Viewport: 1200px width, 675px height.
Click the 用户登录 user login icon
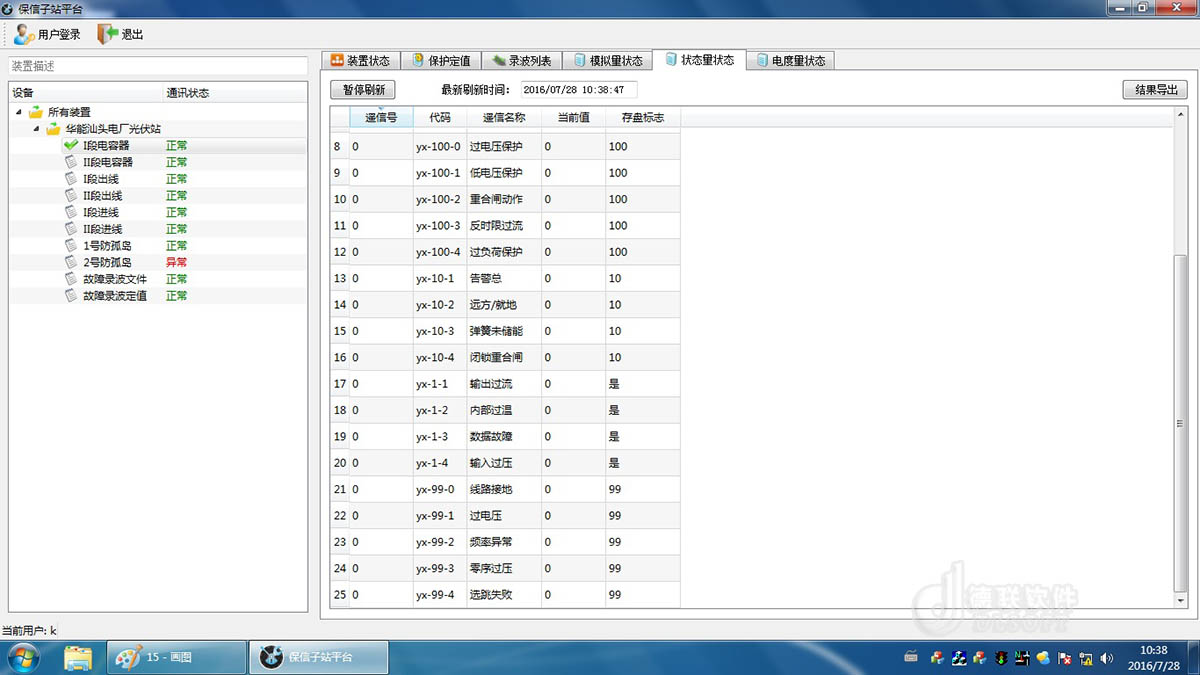(x=24, y=34)
